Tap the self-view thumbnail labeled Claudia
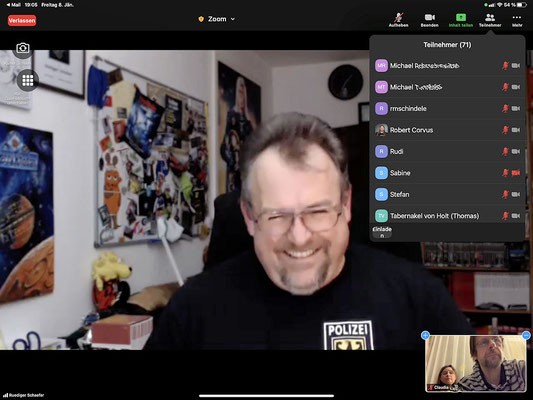Screen dimensions: 533x400 point(476,363)
